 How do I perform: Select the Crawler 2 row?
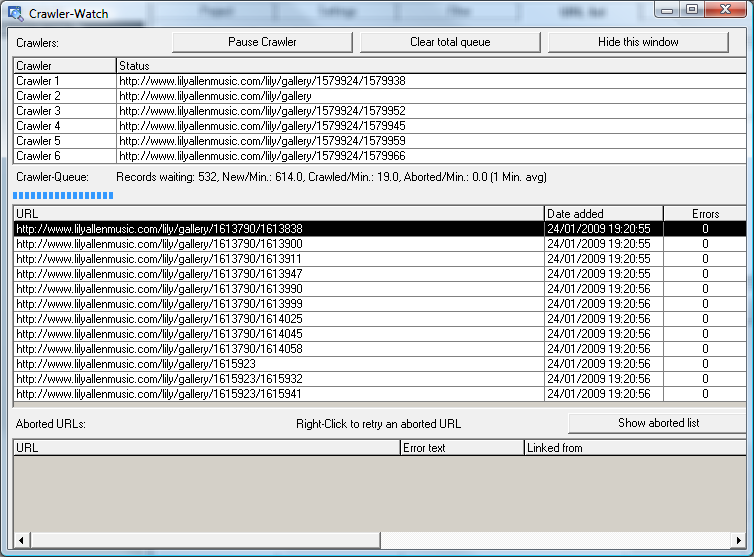pos(380,96)
